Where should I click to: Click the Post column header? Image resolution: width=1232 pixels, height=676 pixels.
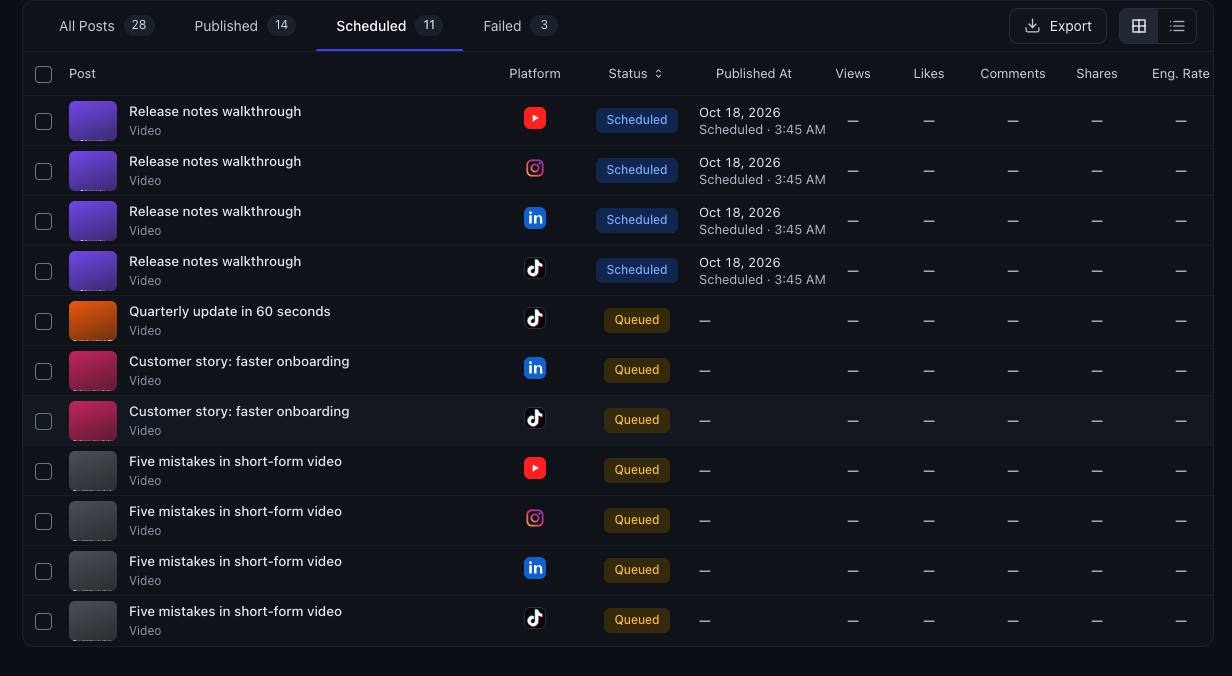click(x=82, y=74)
